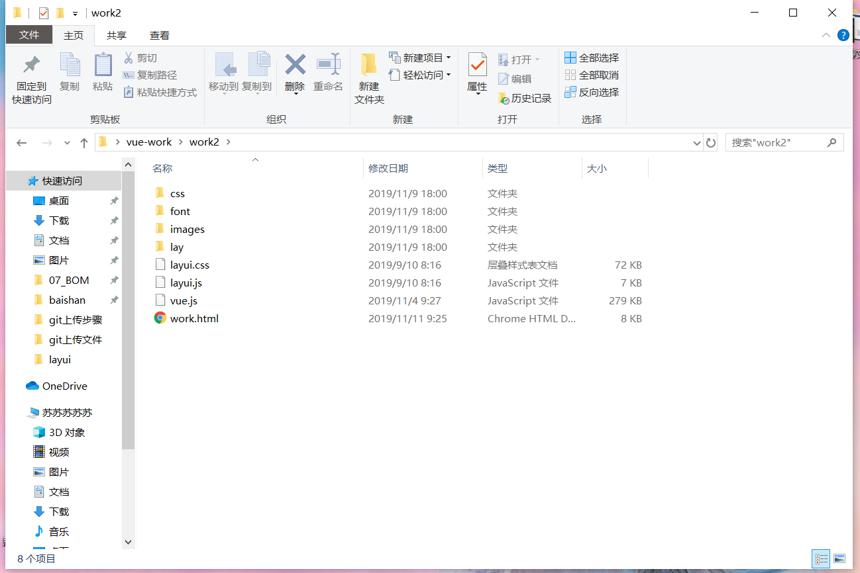Click Select All (全部选择) button
The width and height of the screenshot is (860, 573).
pyautogui.click(x=591, y=58)
